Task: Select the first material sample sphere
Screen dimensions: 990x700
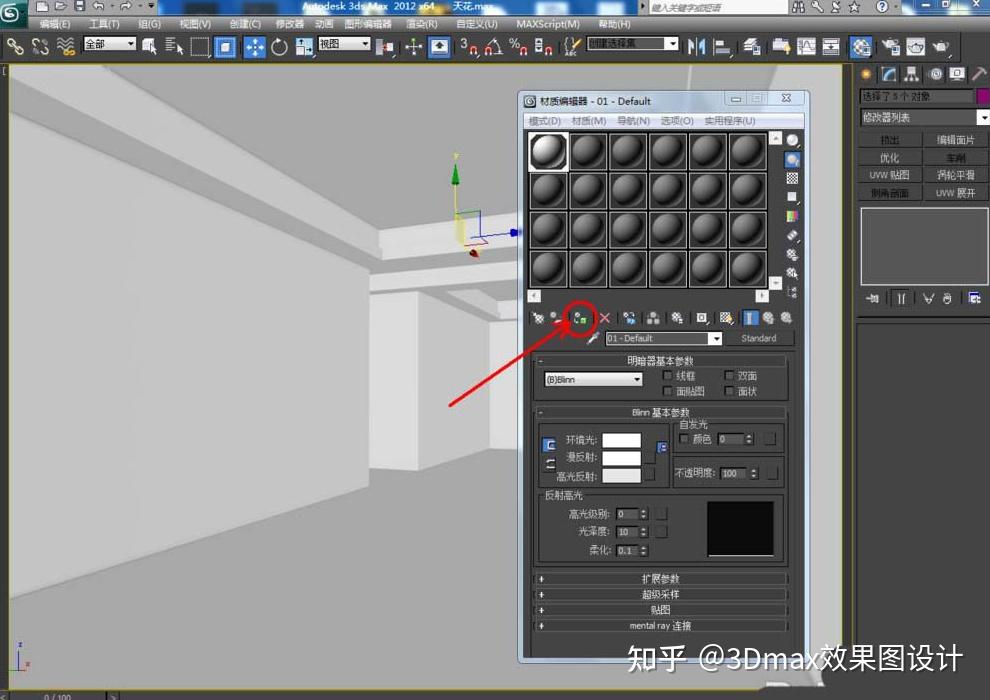Action: [x=548, y=150]
